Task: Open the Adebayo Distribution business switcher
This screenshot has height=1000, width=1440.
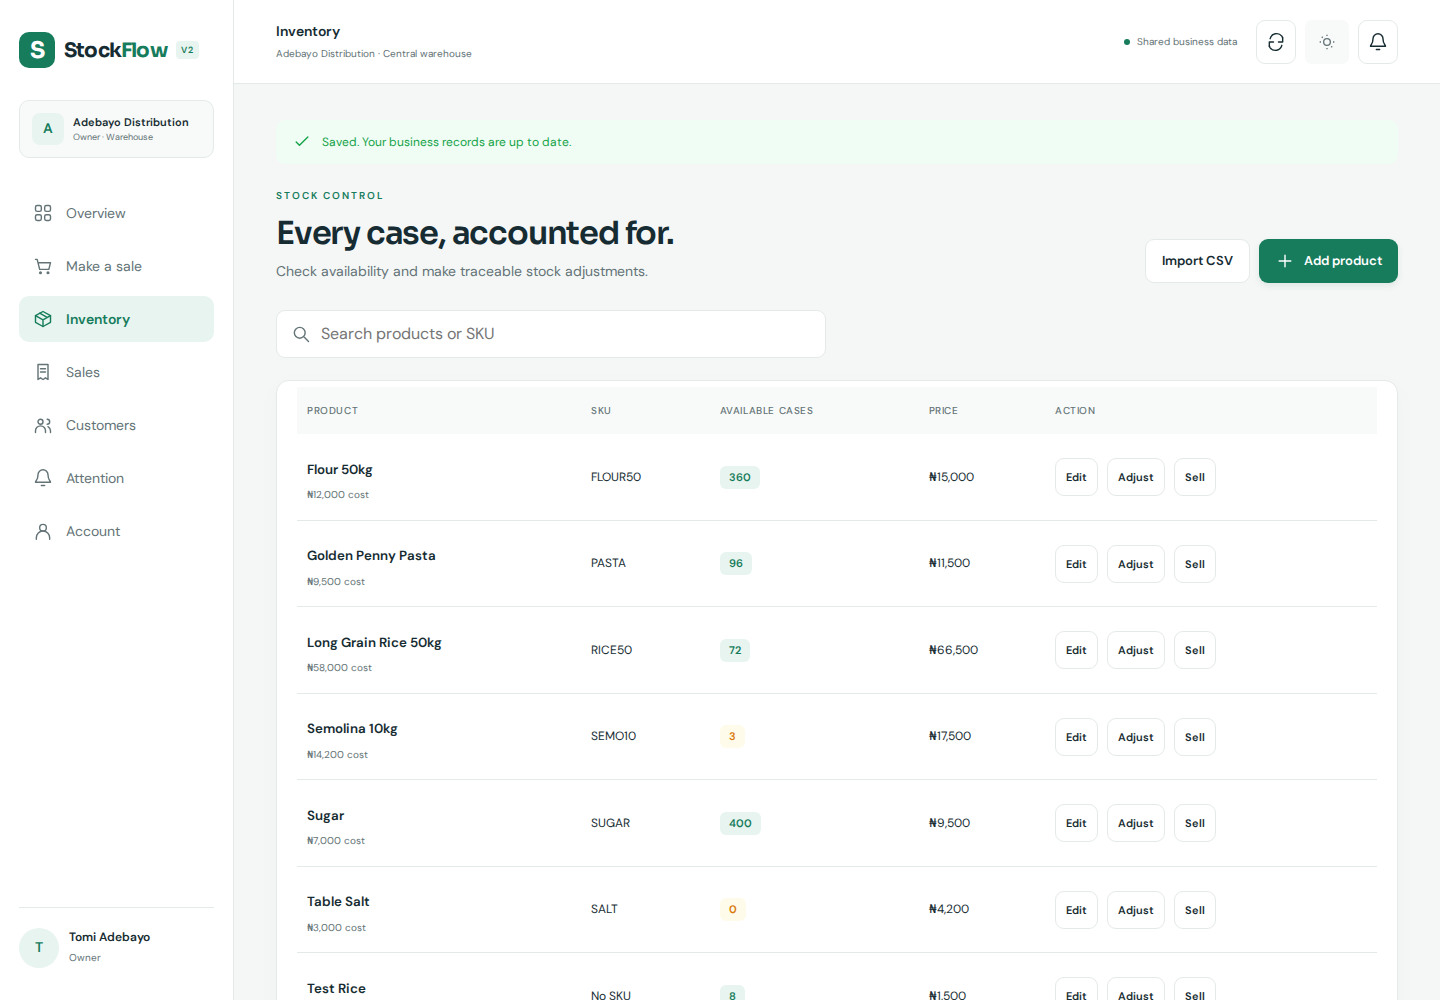Action: (x=116, y=129)
